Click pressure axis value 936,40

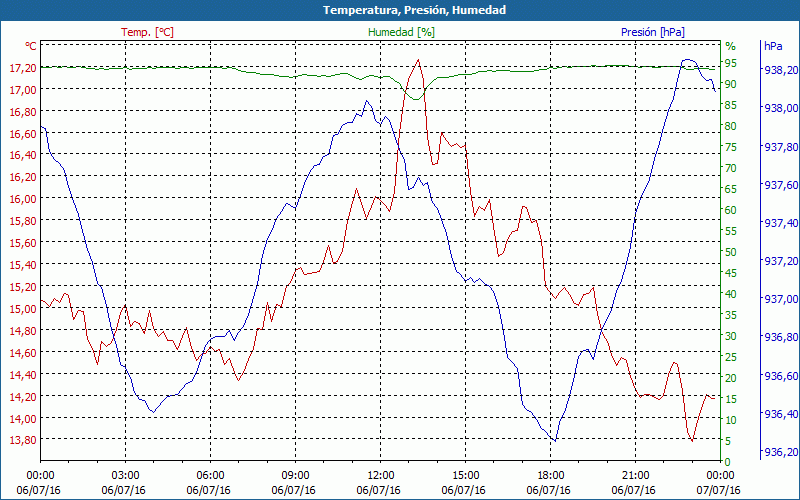(x=781, y=414)
